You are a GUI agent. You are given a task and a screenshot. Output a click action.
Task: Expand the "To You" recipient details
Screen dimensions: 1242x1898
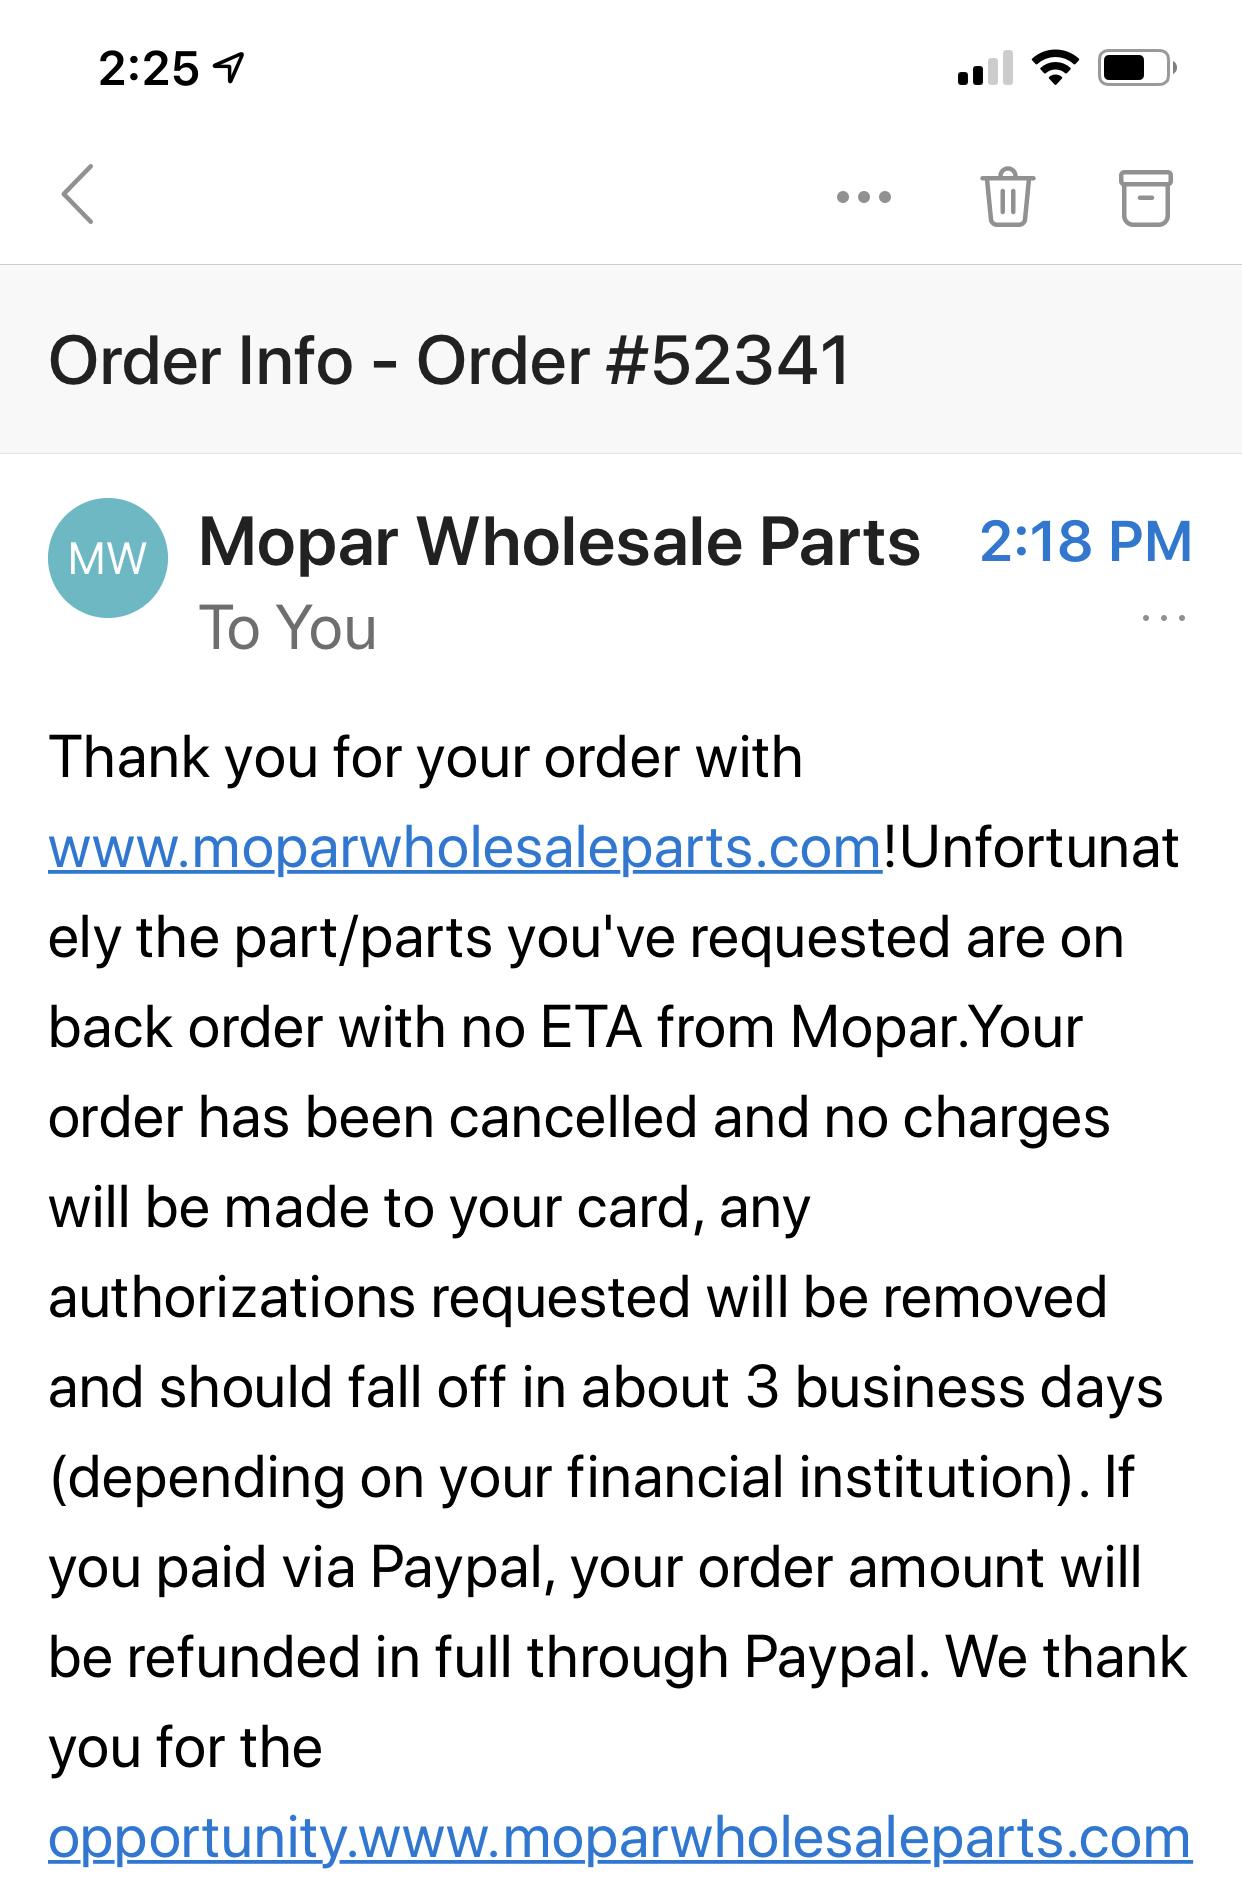click(288, 628)
